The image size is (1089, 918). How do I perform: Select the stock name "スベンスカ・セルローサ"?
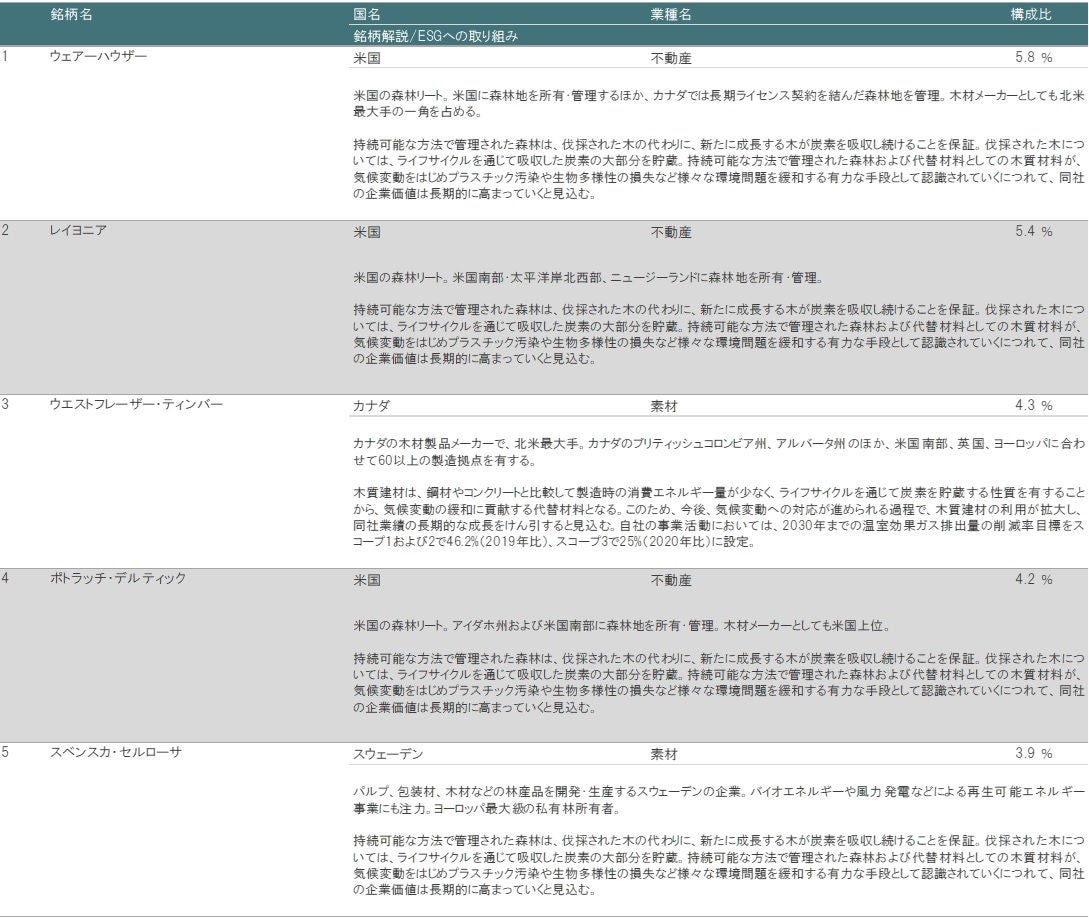(115, 752)
